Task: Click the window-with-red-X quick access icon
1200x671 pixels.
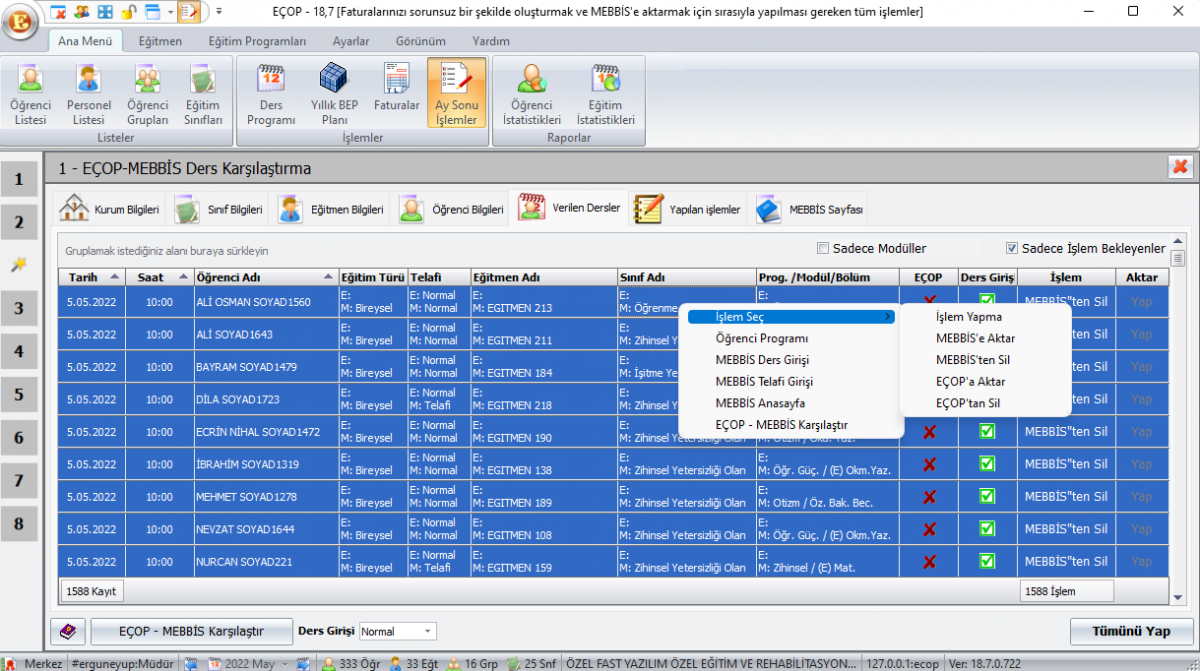Action: [x=59, y=12]
